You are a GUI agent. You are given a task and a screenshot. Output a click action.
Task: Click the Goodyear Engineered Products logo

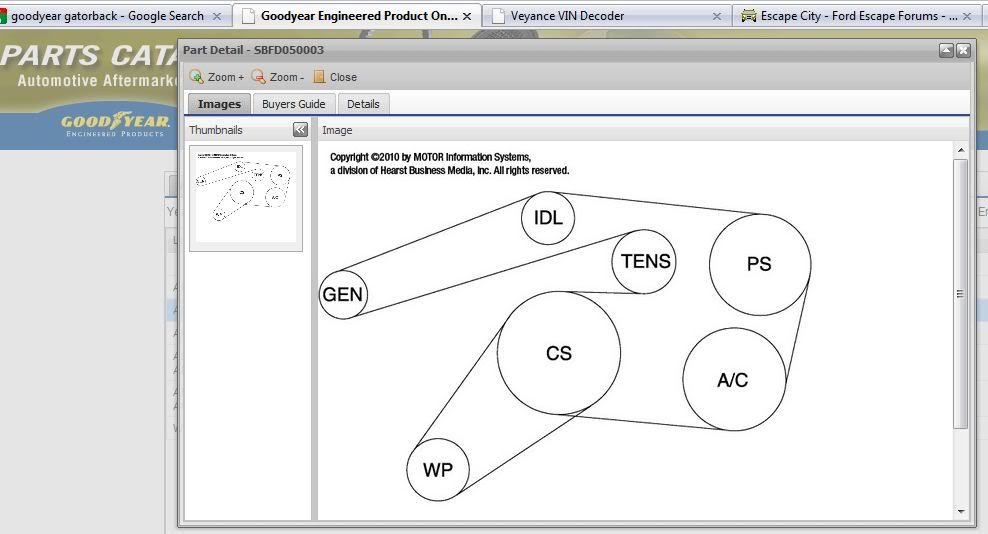pos(115,124)
